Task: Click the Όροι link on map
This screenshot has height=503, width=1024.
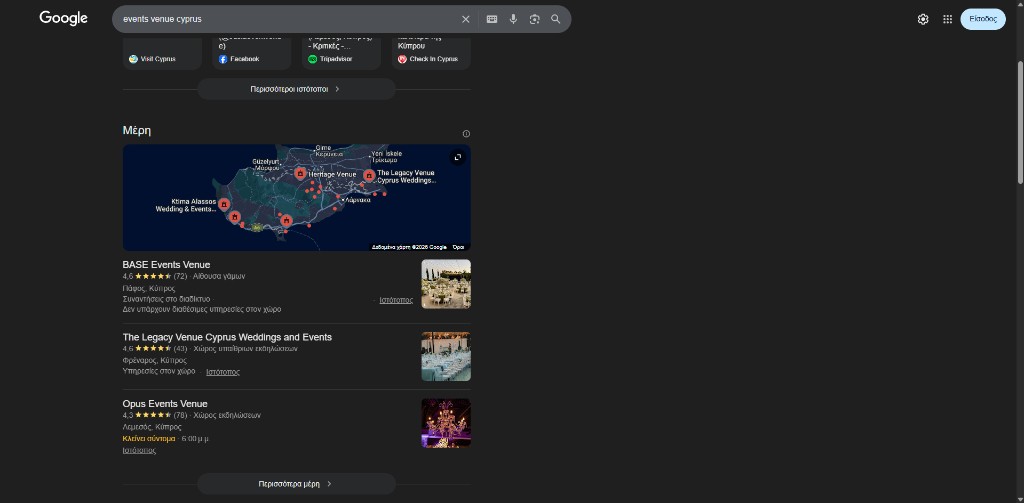Action: pos(458,247)
